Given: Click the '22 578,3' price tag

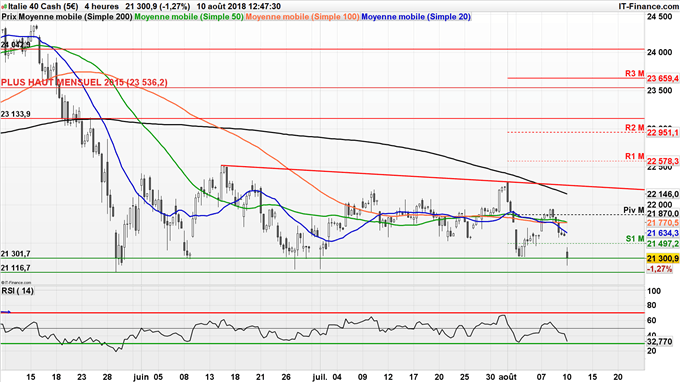Looking at the screenshot, I should (663, 161).
